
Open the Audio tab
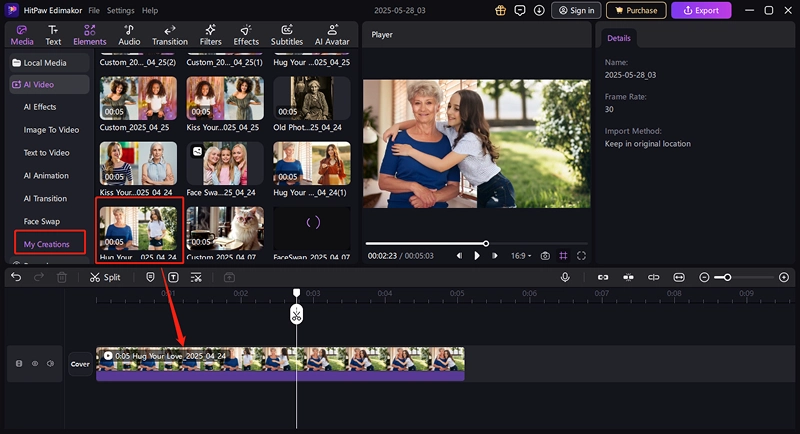(129, 35)
